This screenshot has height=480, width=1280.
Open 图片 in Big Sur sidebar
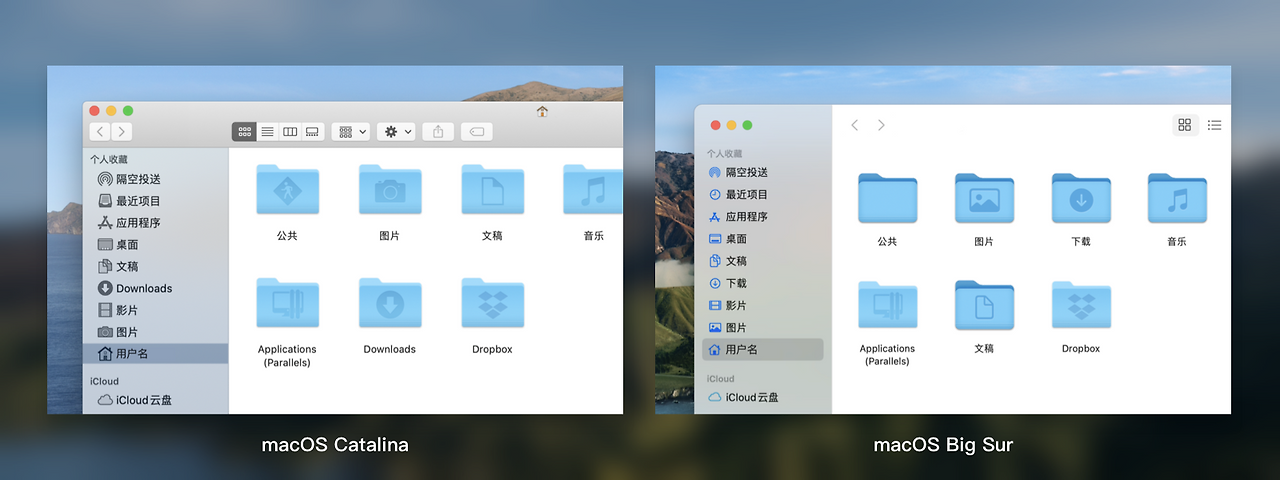click(763, 327)
